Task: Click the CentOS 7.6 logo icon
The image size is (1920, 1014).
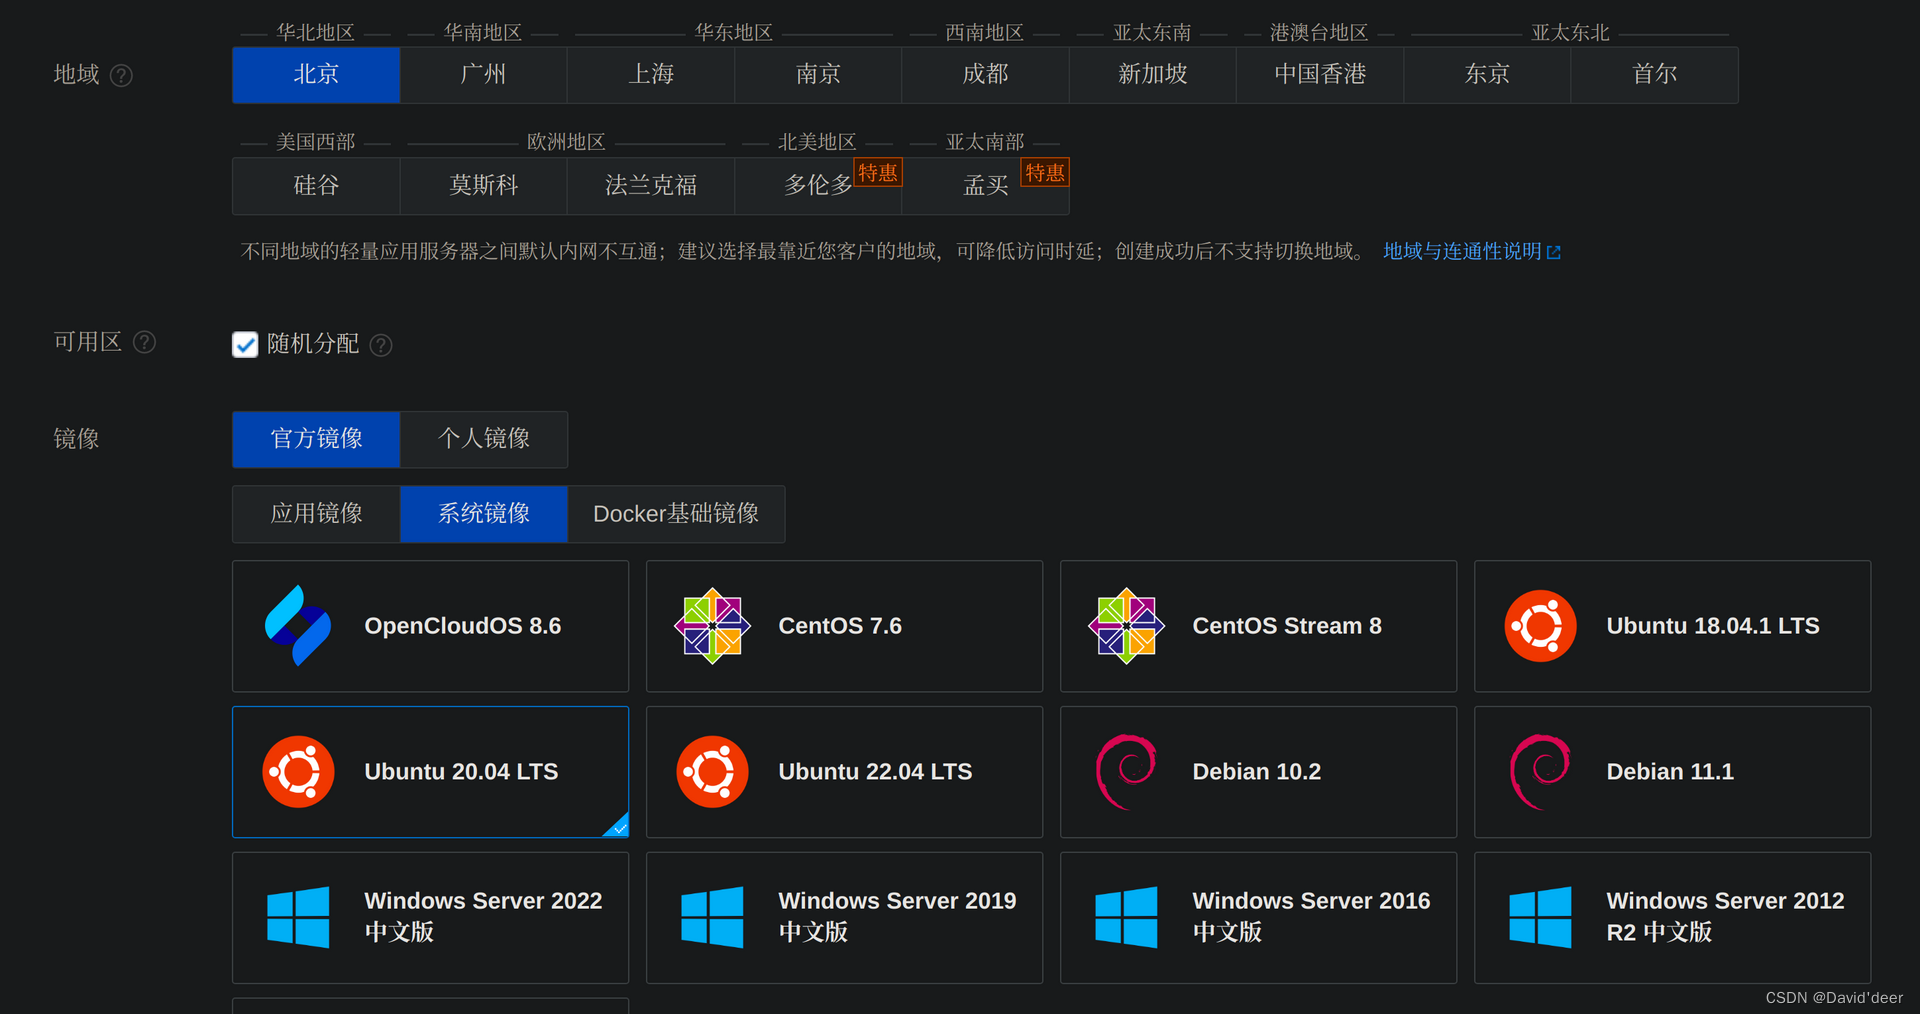Action: 712,626
